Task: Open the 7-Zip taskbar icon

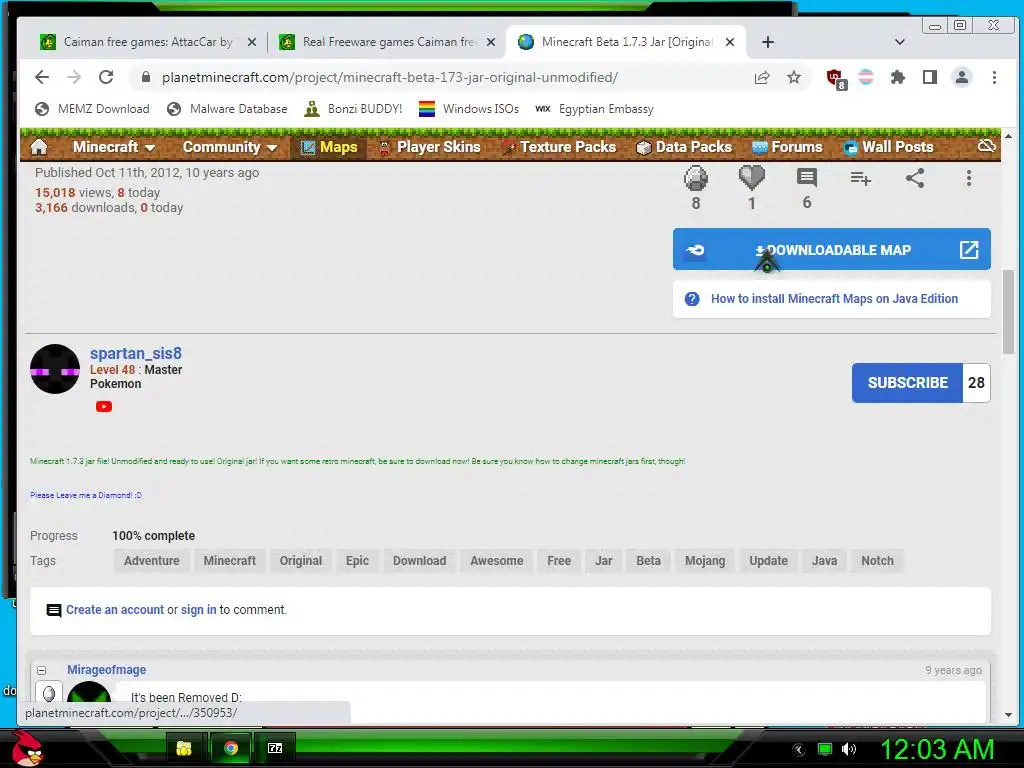Action: pos(275,748)
